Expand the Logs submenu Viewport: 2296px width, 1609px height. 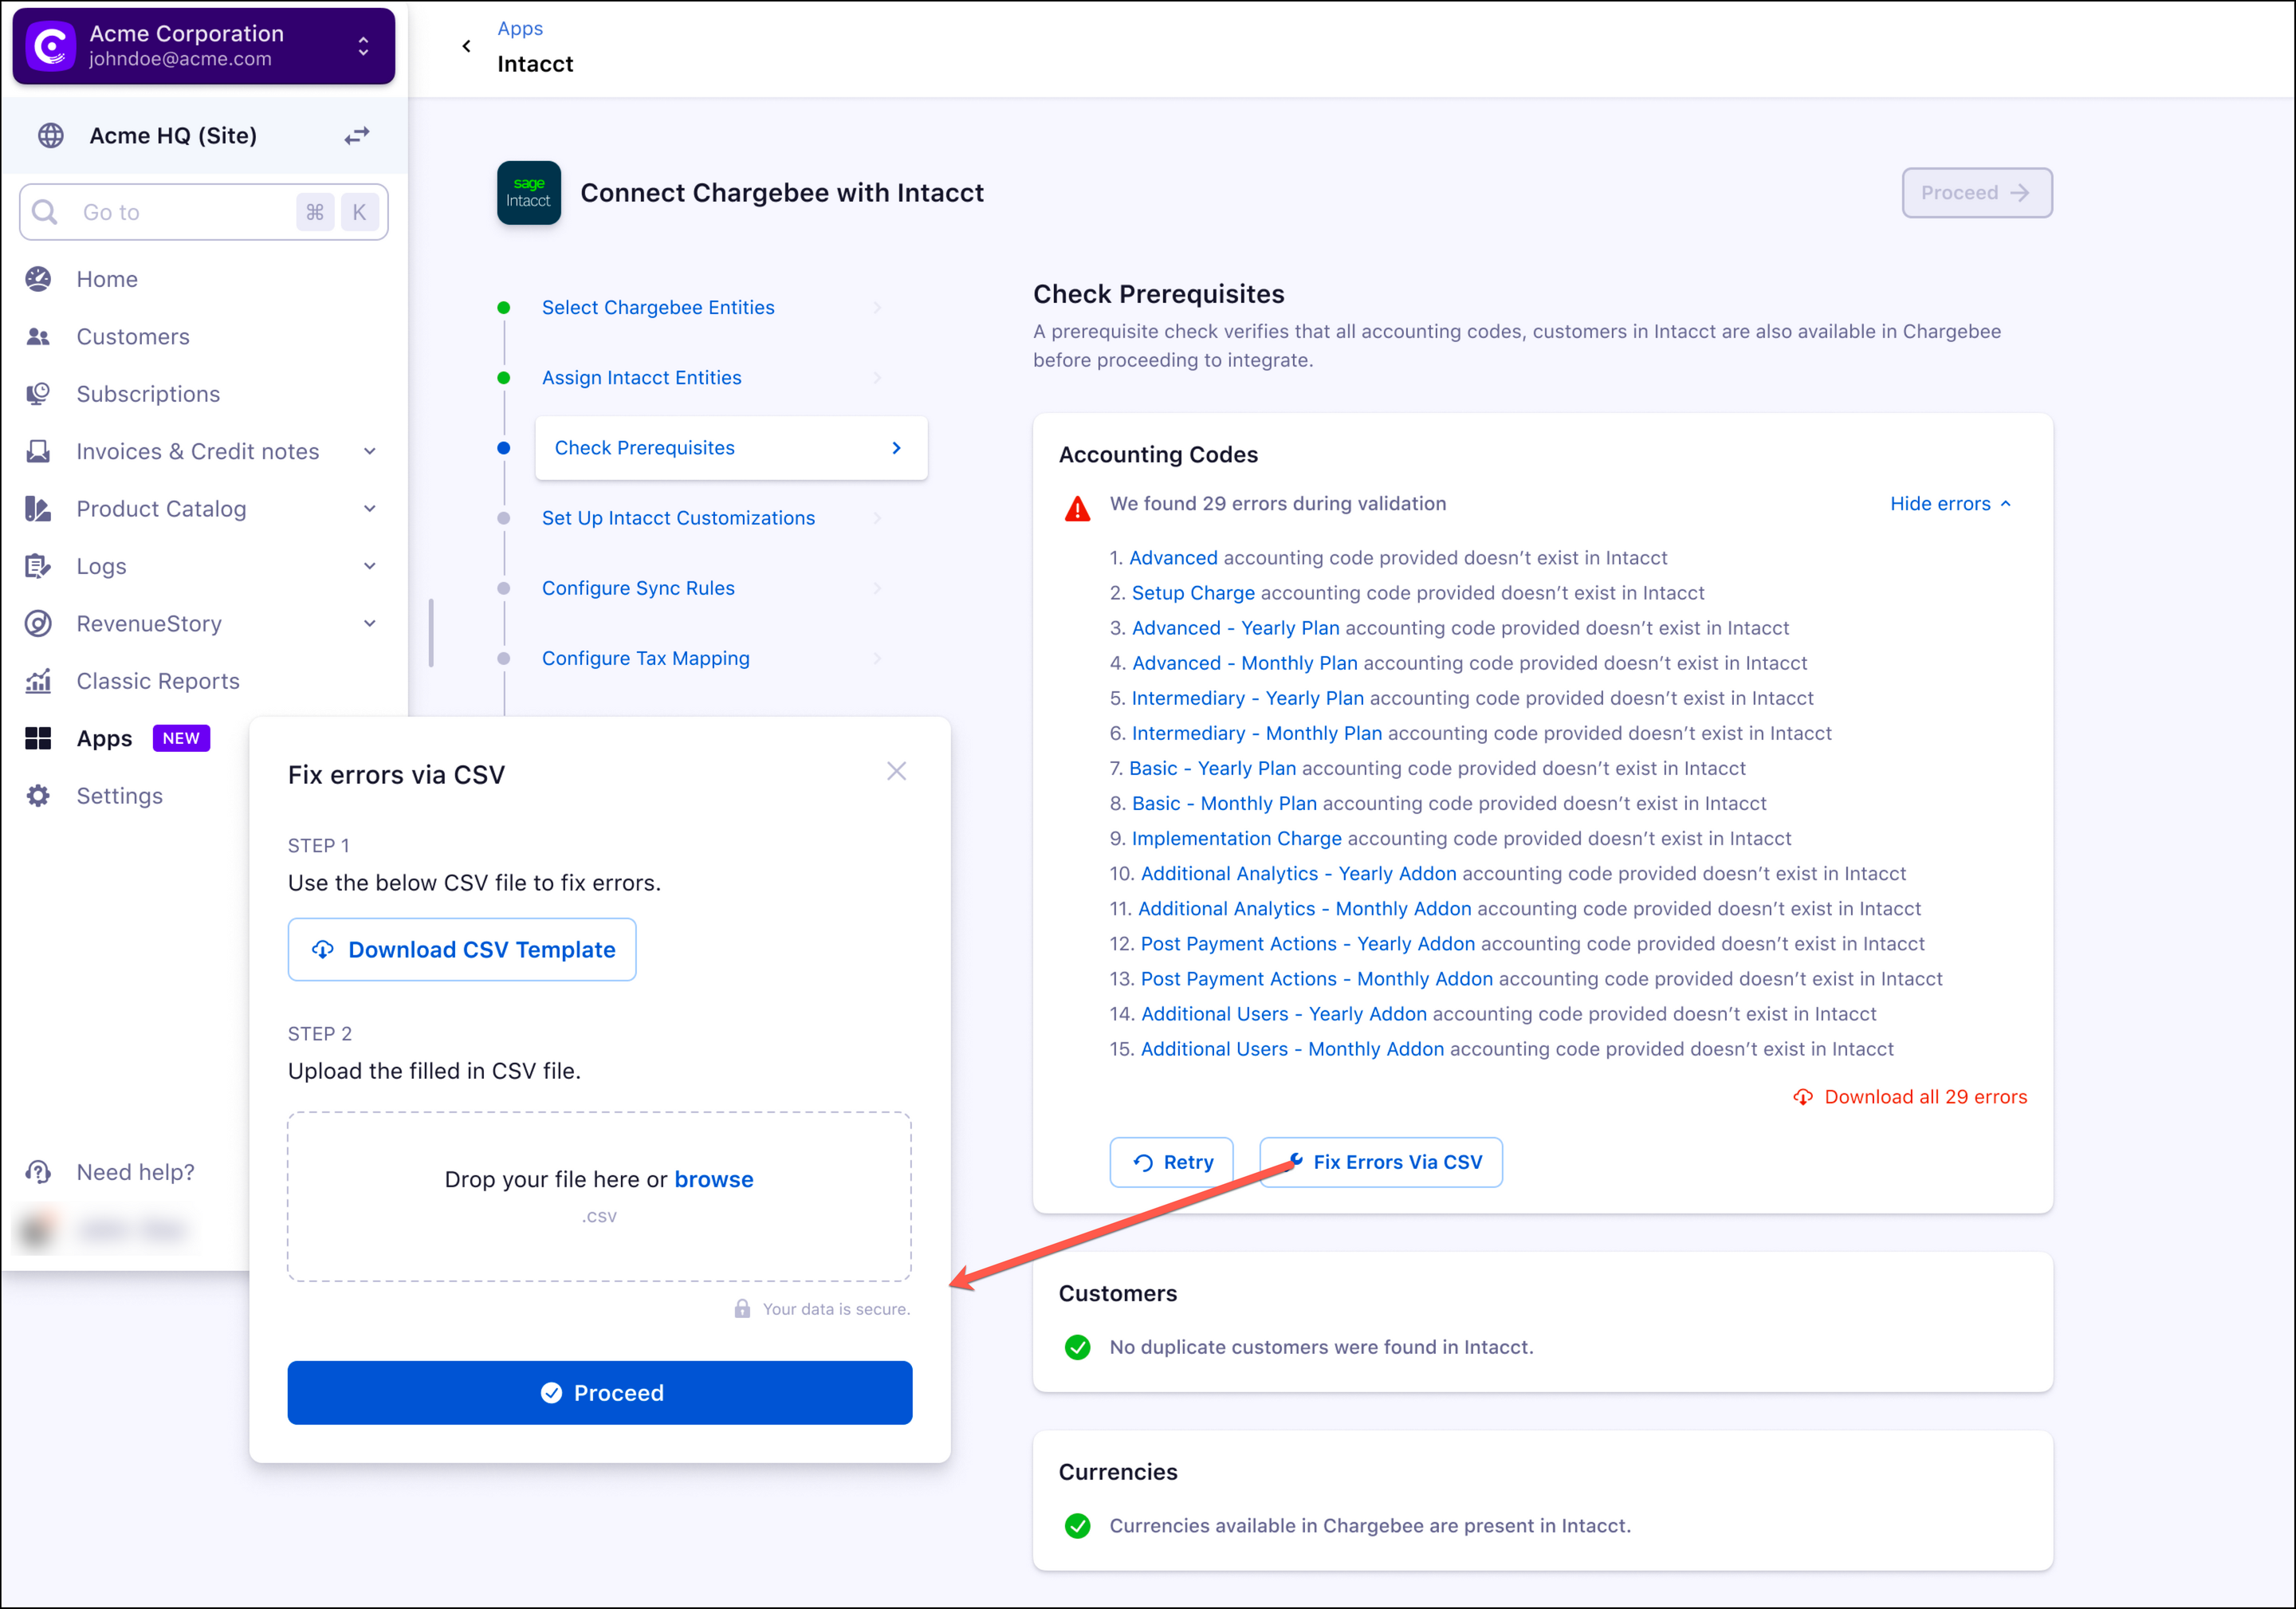click(x=370, y=566)
